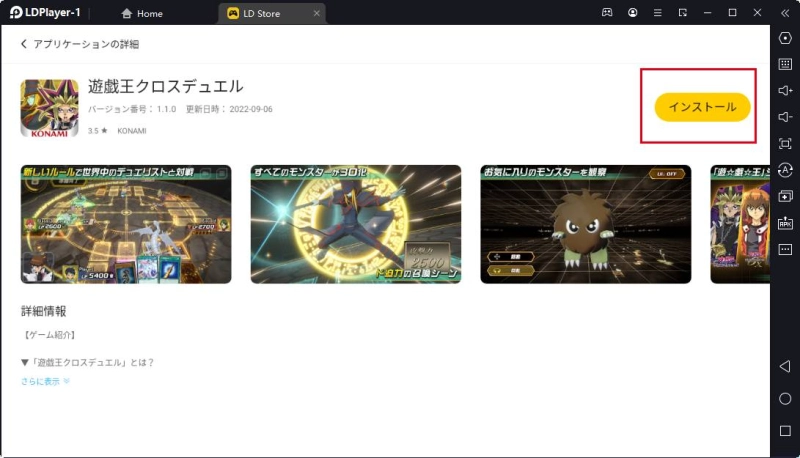Switch to the Home tab
Viewport: 800px width, 458px height.
(142, 13)
